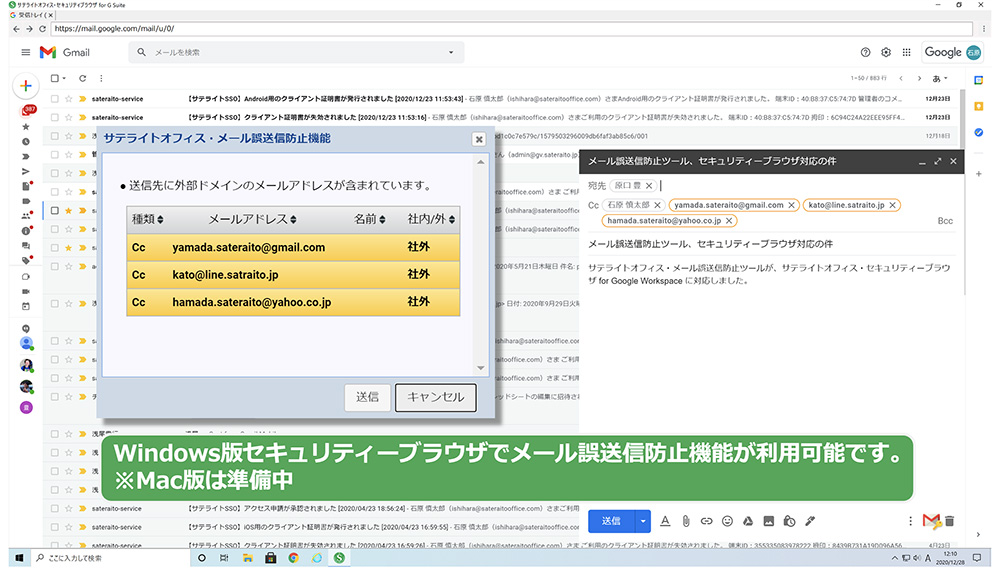Check the iOS用のクライアント証明書 email checkbox
The width and height of the screenshot is (1000, 570).
(55, 527)
